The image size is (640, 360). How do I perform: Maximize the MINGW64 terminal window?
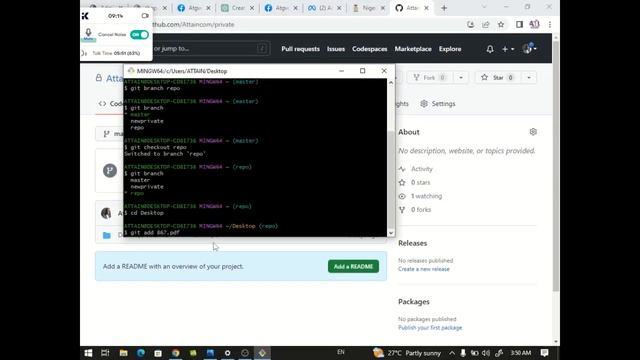click(362, 71)
